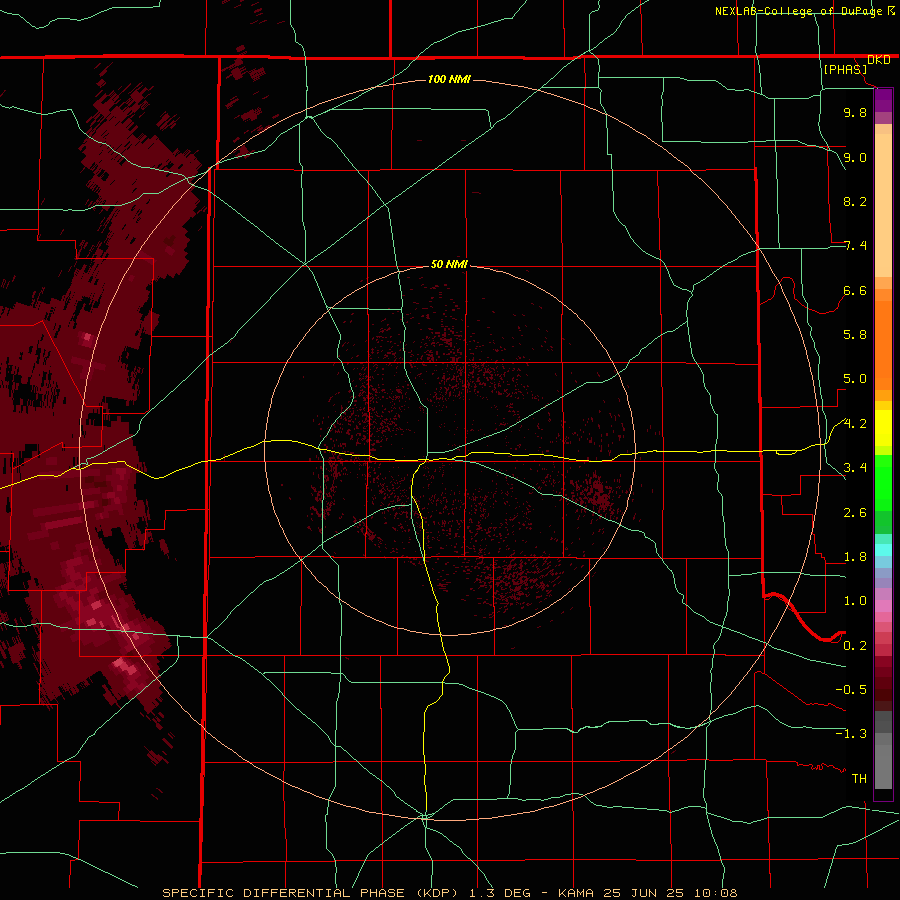Viewport: 900px width, 900px height.
Task: Click the 8.2 value on the scale
Action: click(855, 201)
